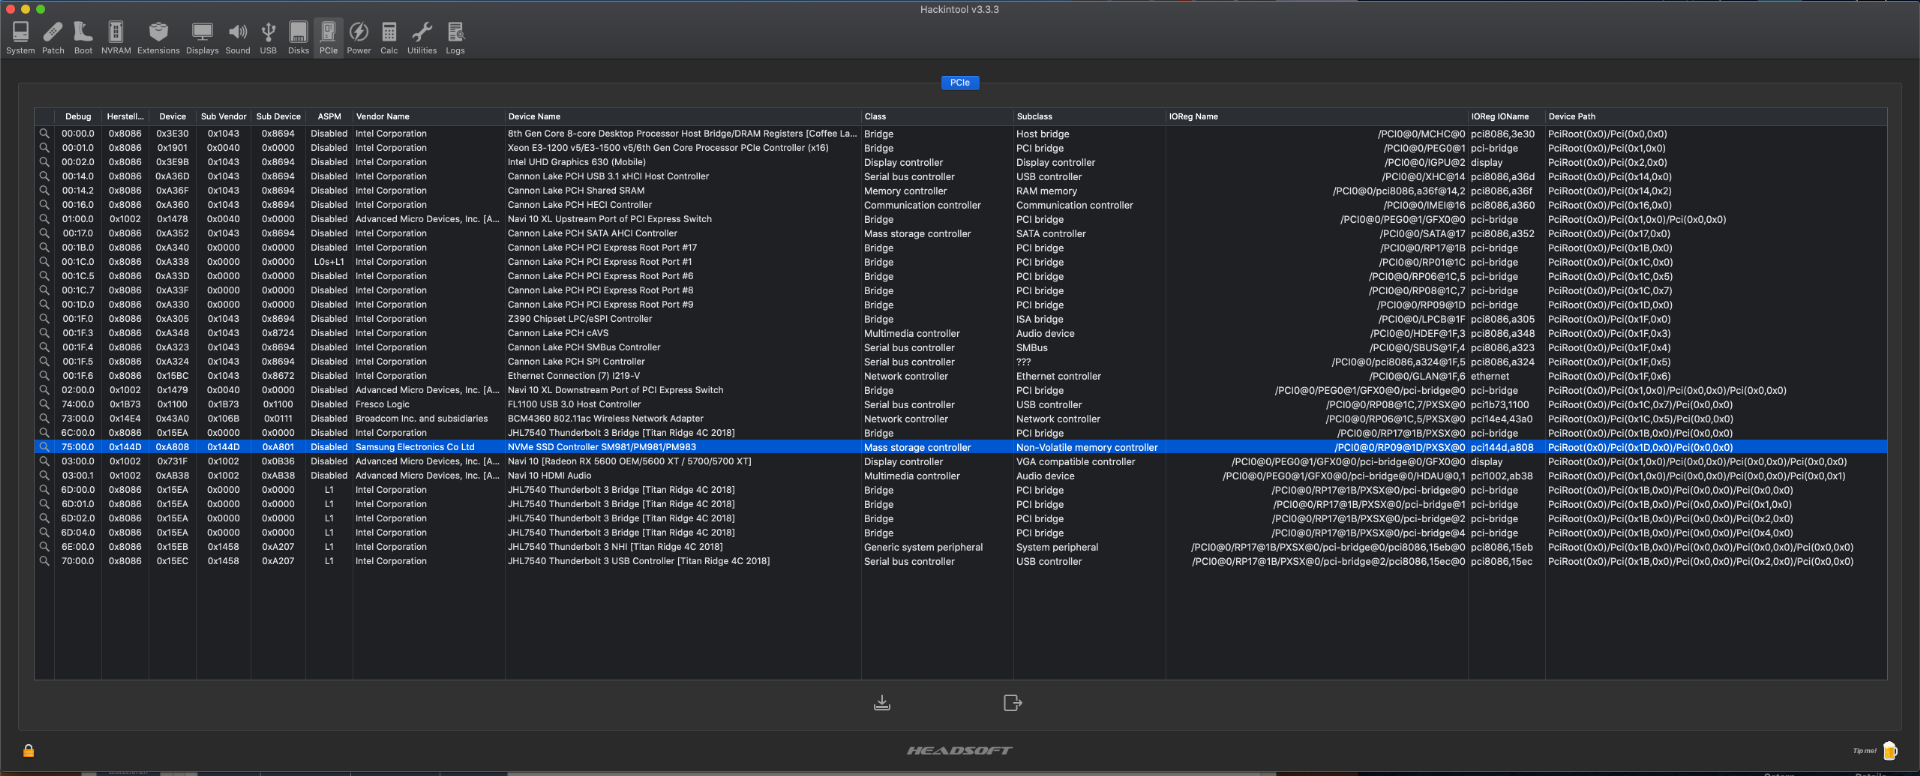
Task: Click the export PCIe devices icon
Action: click(x=1012, y=703)
